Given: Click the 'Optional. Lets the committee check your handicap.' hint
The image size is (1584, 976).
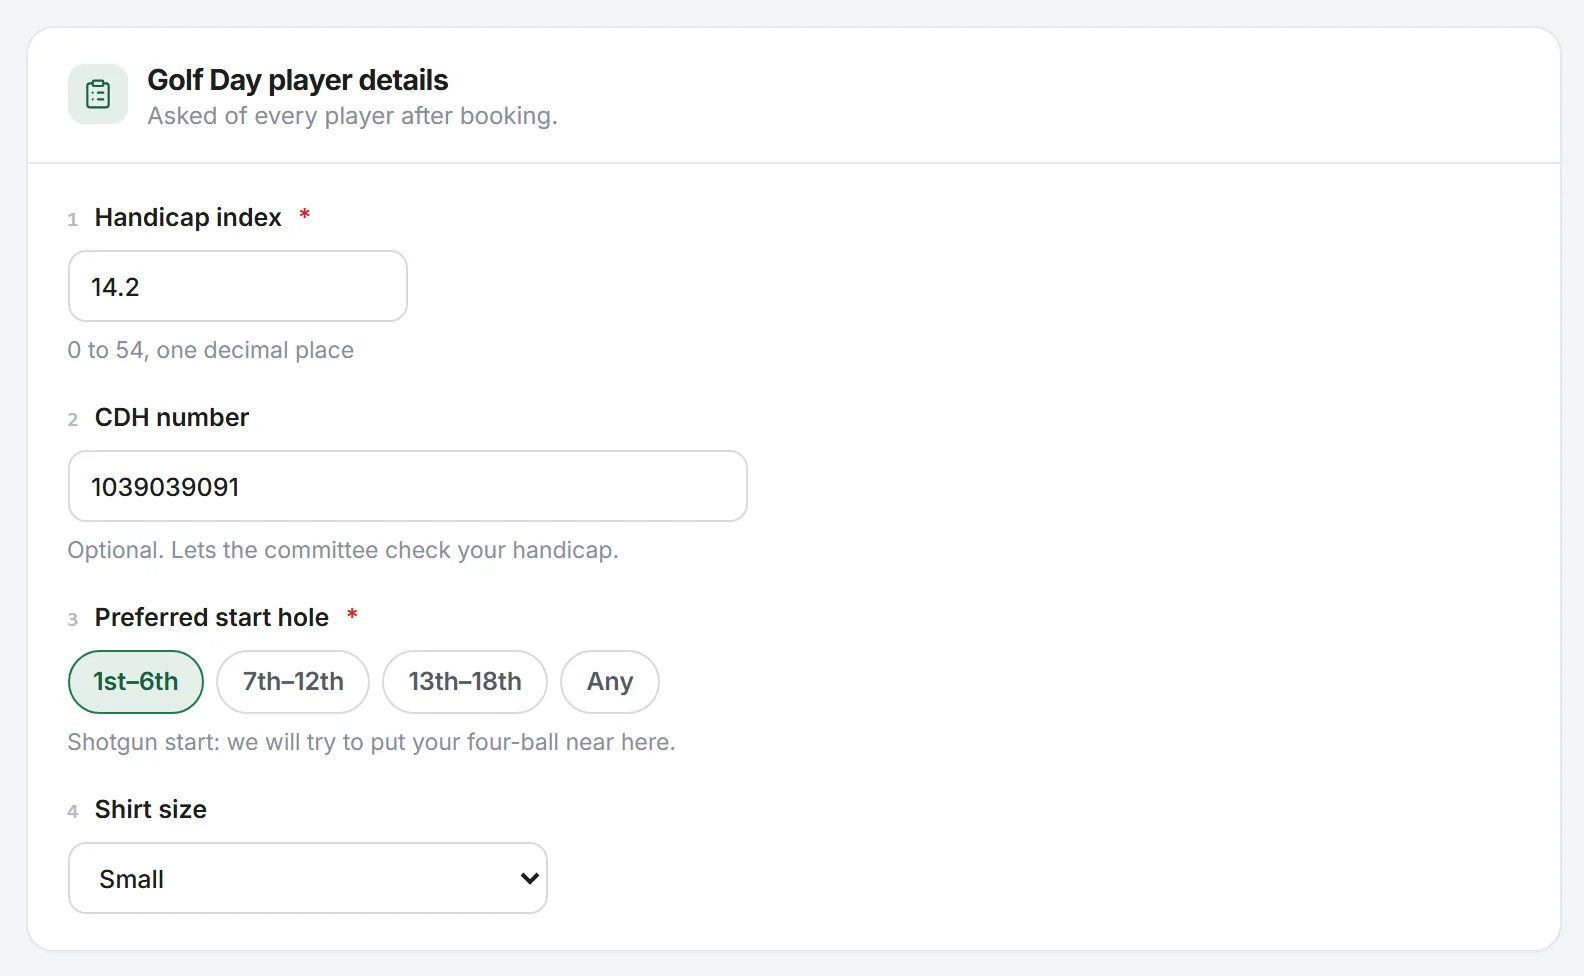Looking at the screenshot, I should (x=343, y=550).
